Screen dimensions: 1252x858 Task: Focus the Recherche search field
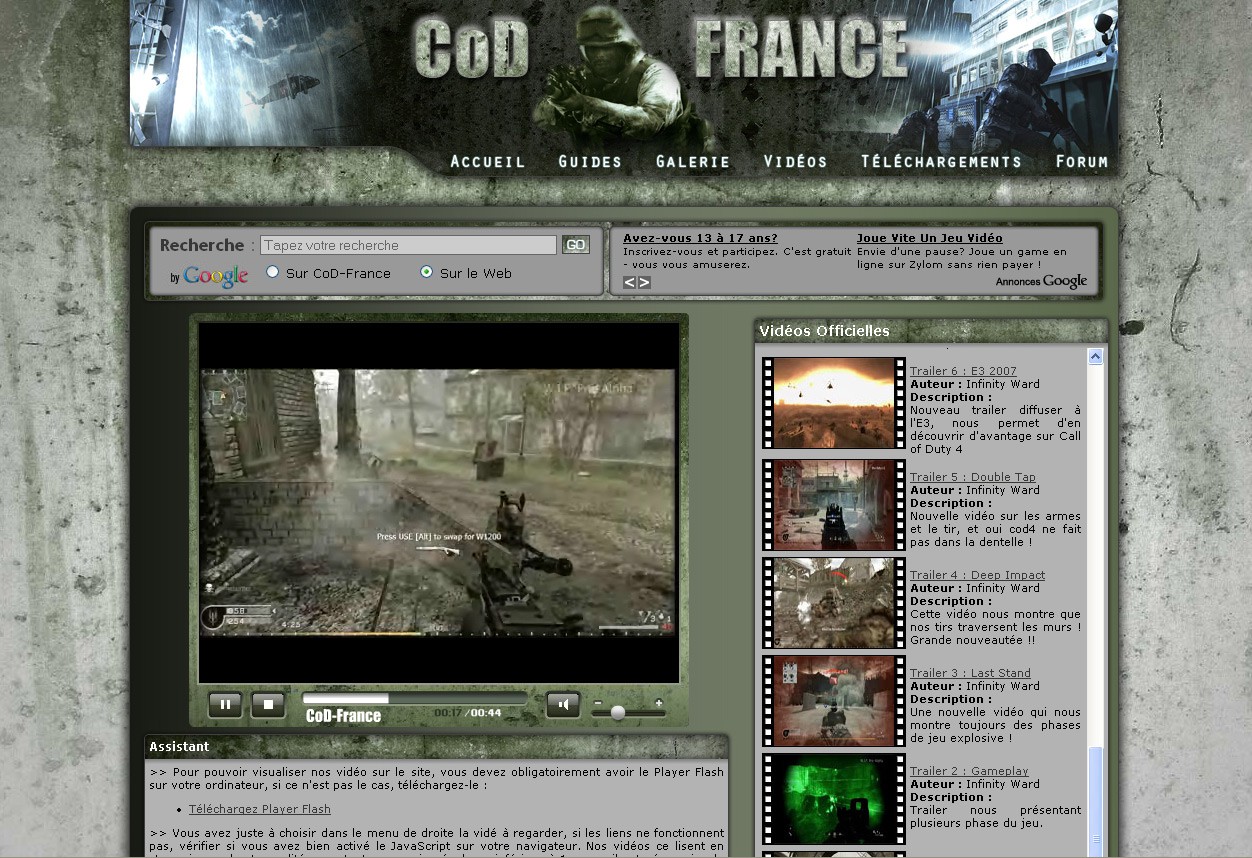click(408, 245)
